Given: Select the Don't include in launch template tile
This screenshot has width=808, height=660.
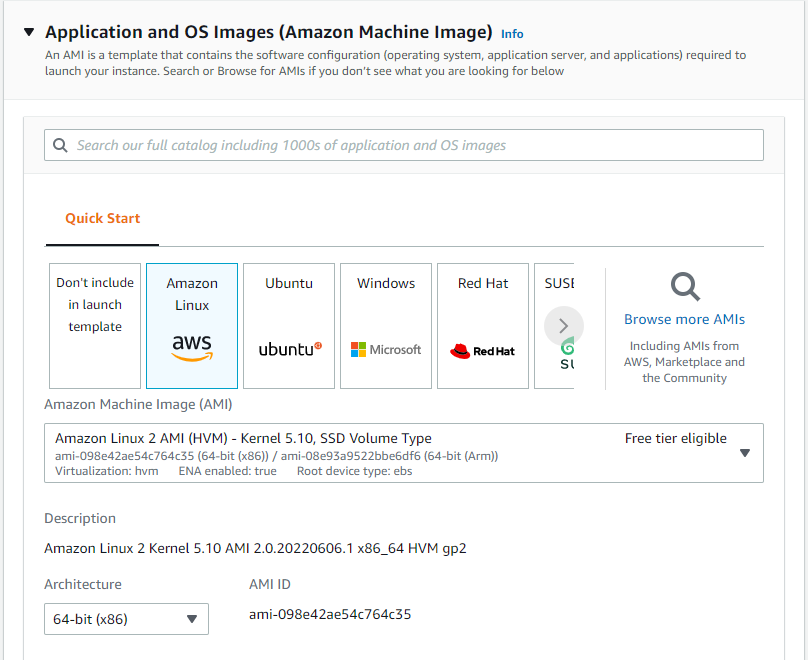Looking at the screenshot, I should pos(95,326).
